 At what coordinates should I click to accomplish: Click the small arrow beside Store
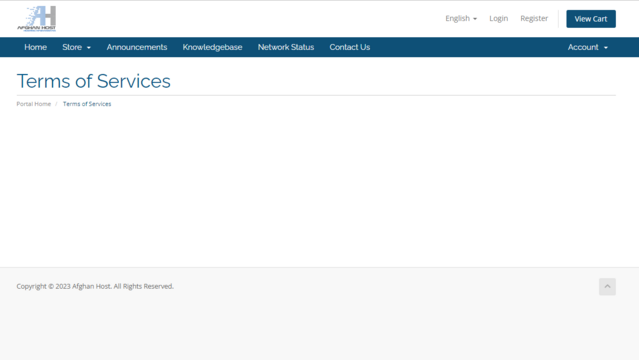pyautogui.click(x=88, y=48)
